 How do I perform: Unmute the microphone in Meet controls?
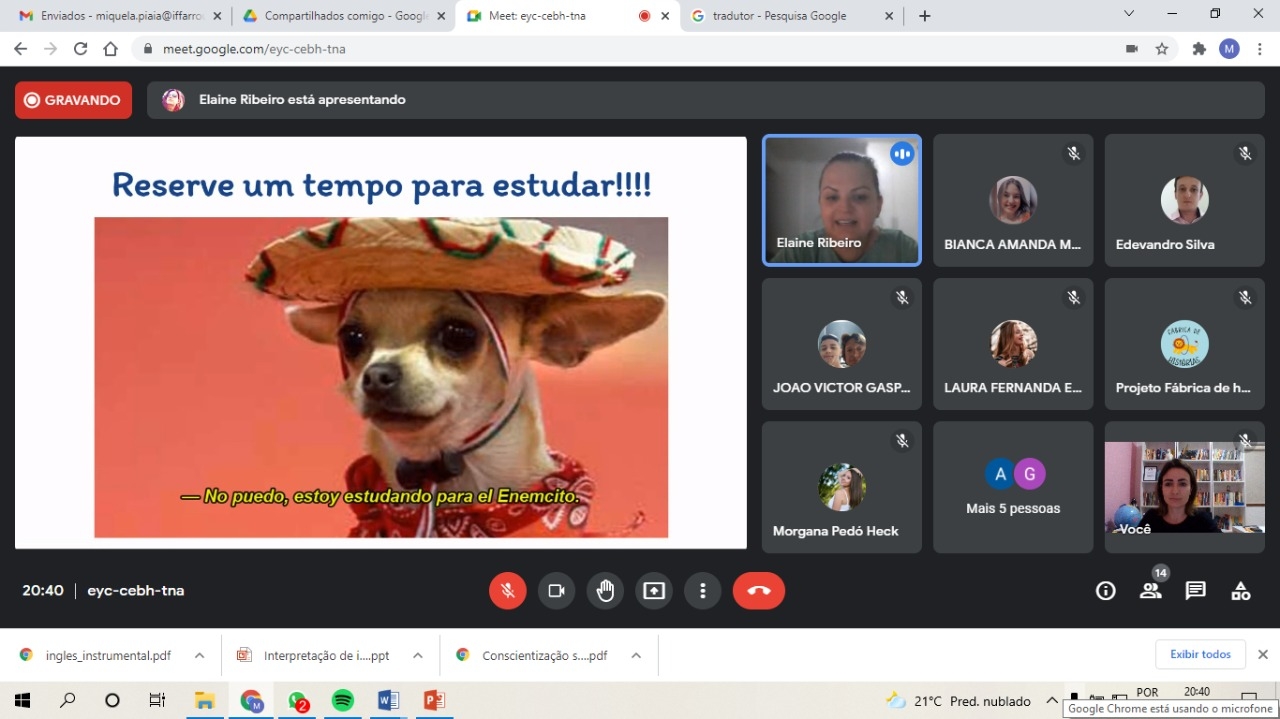(x=507, y=591)
